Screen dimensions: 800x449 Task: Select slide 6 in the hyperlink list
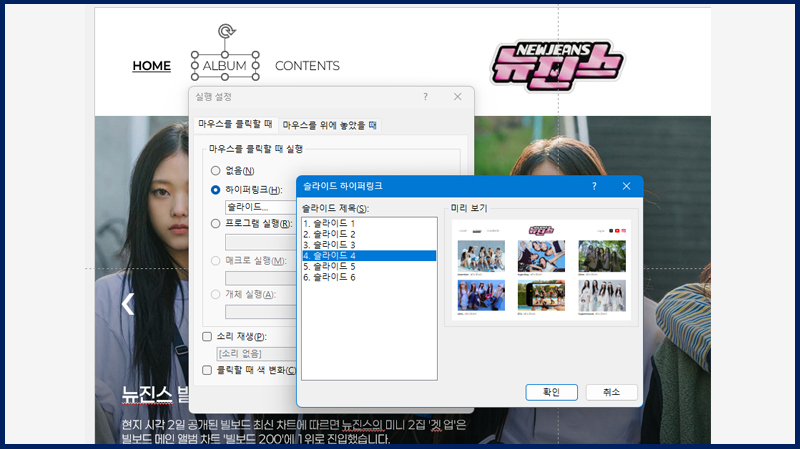point(369,277)
